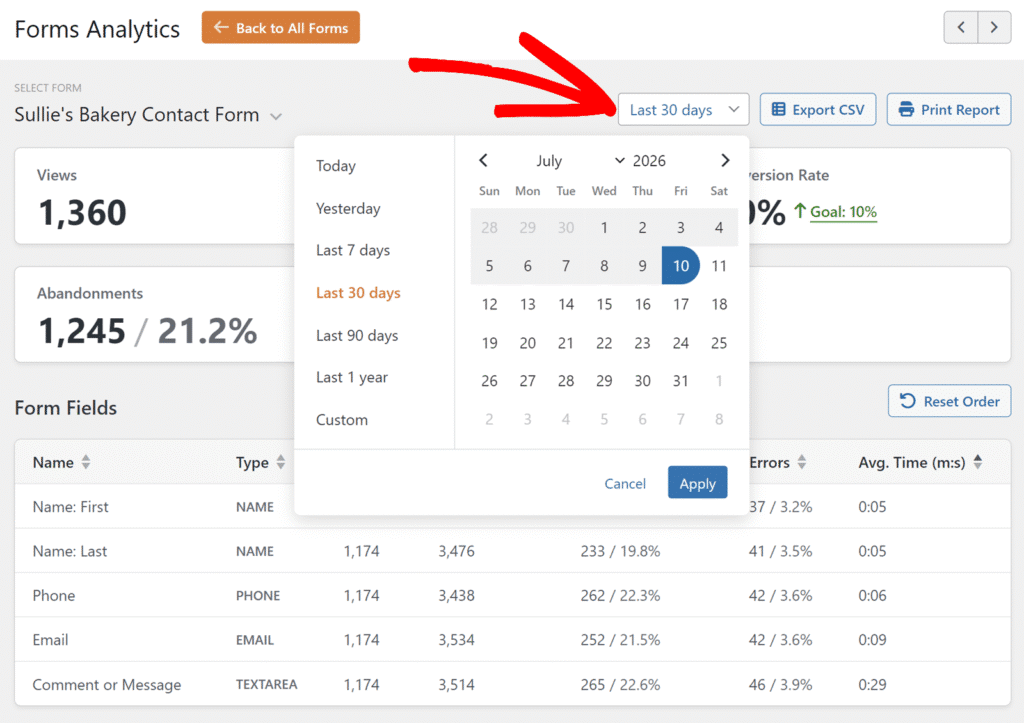Pick July 20 in the calendar
This screenshot has width=1024, height=723.
pyautogui.click(x=528, y=343)
